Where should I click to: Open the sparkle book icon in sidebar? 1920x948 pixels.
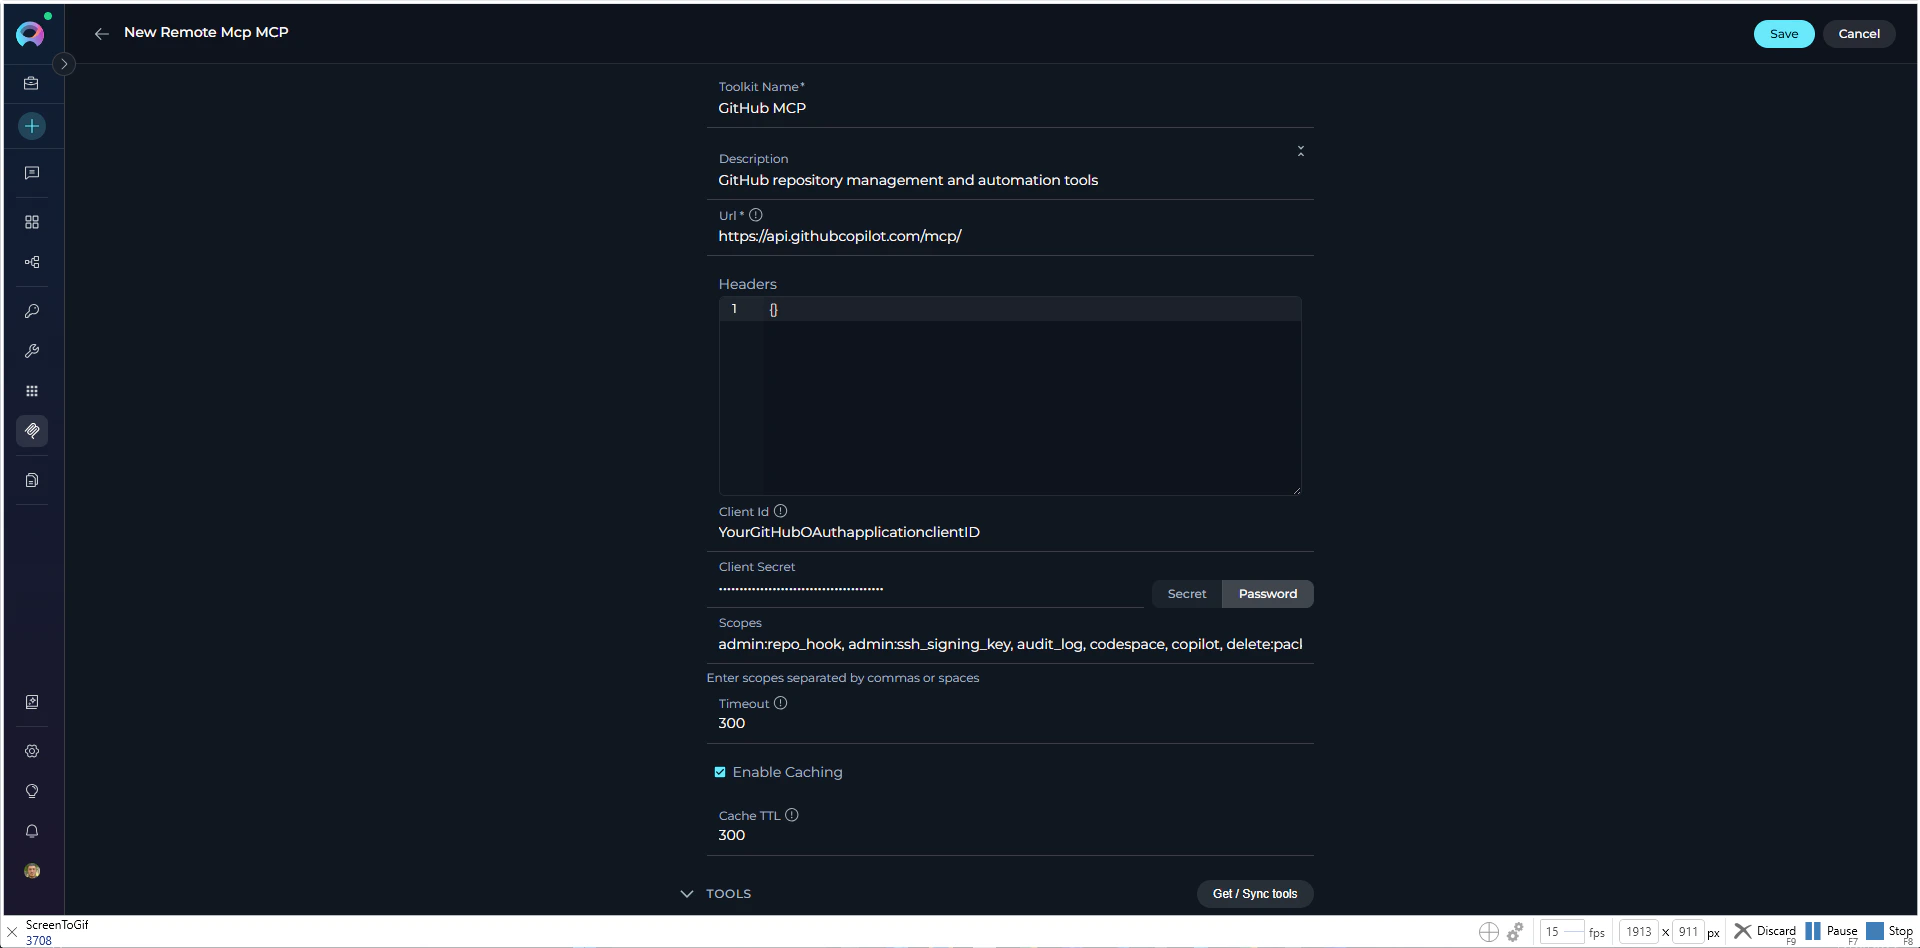32,702
